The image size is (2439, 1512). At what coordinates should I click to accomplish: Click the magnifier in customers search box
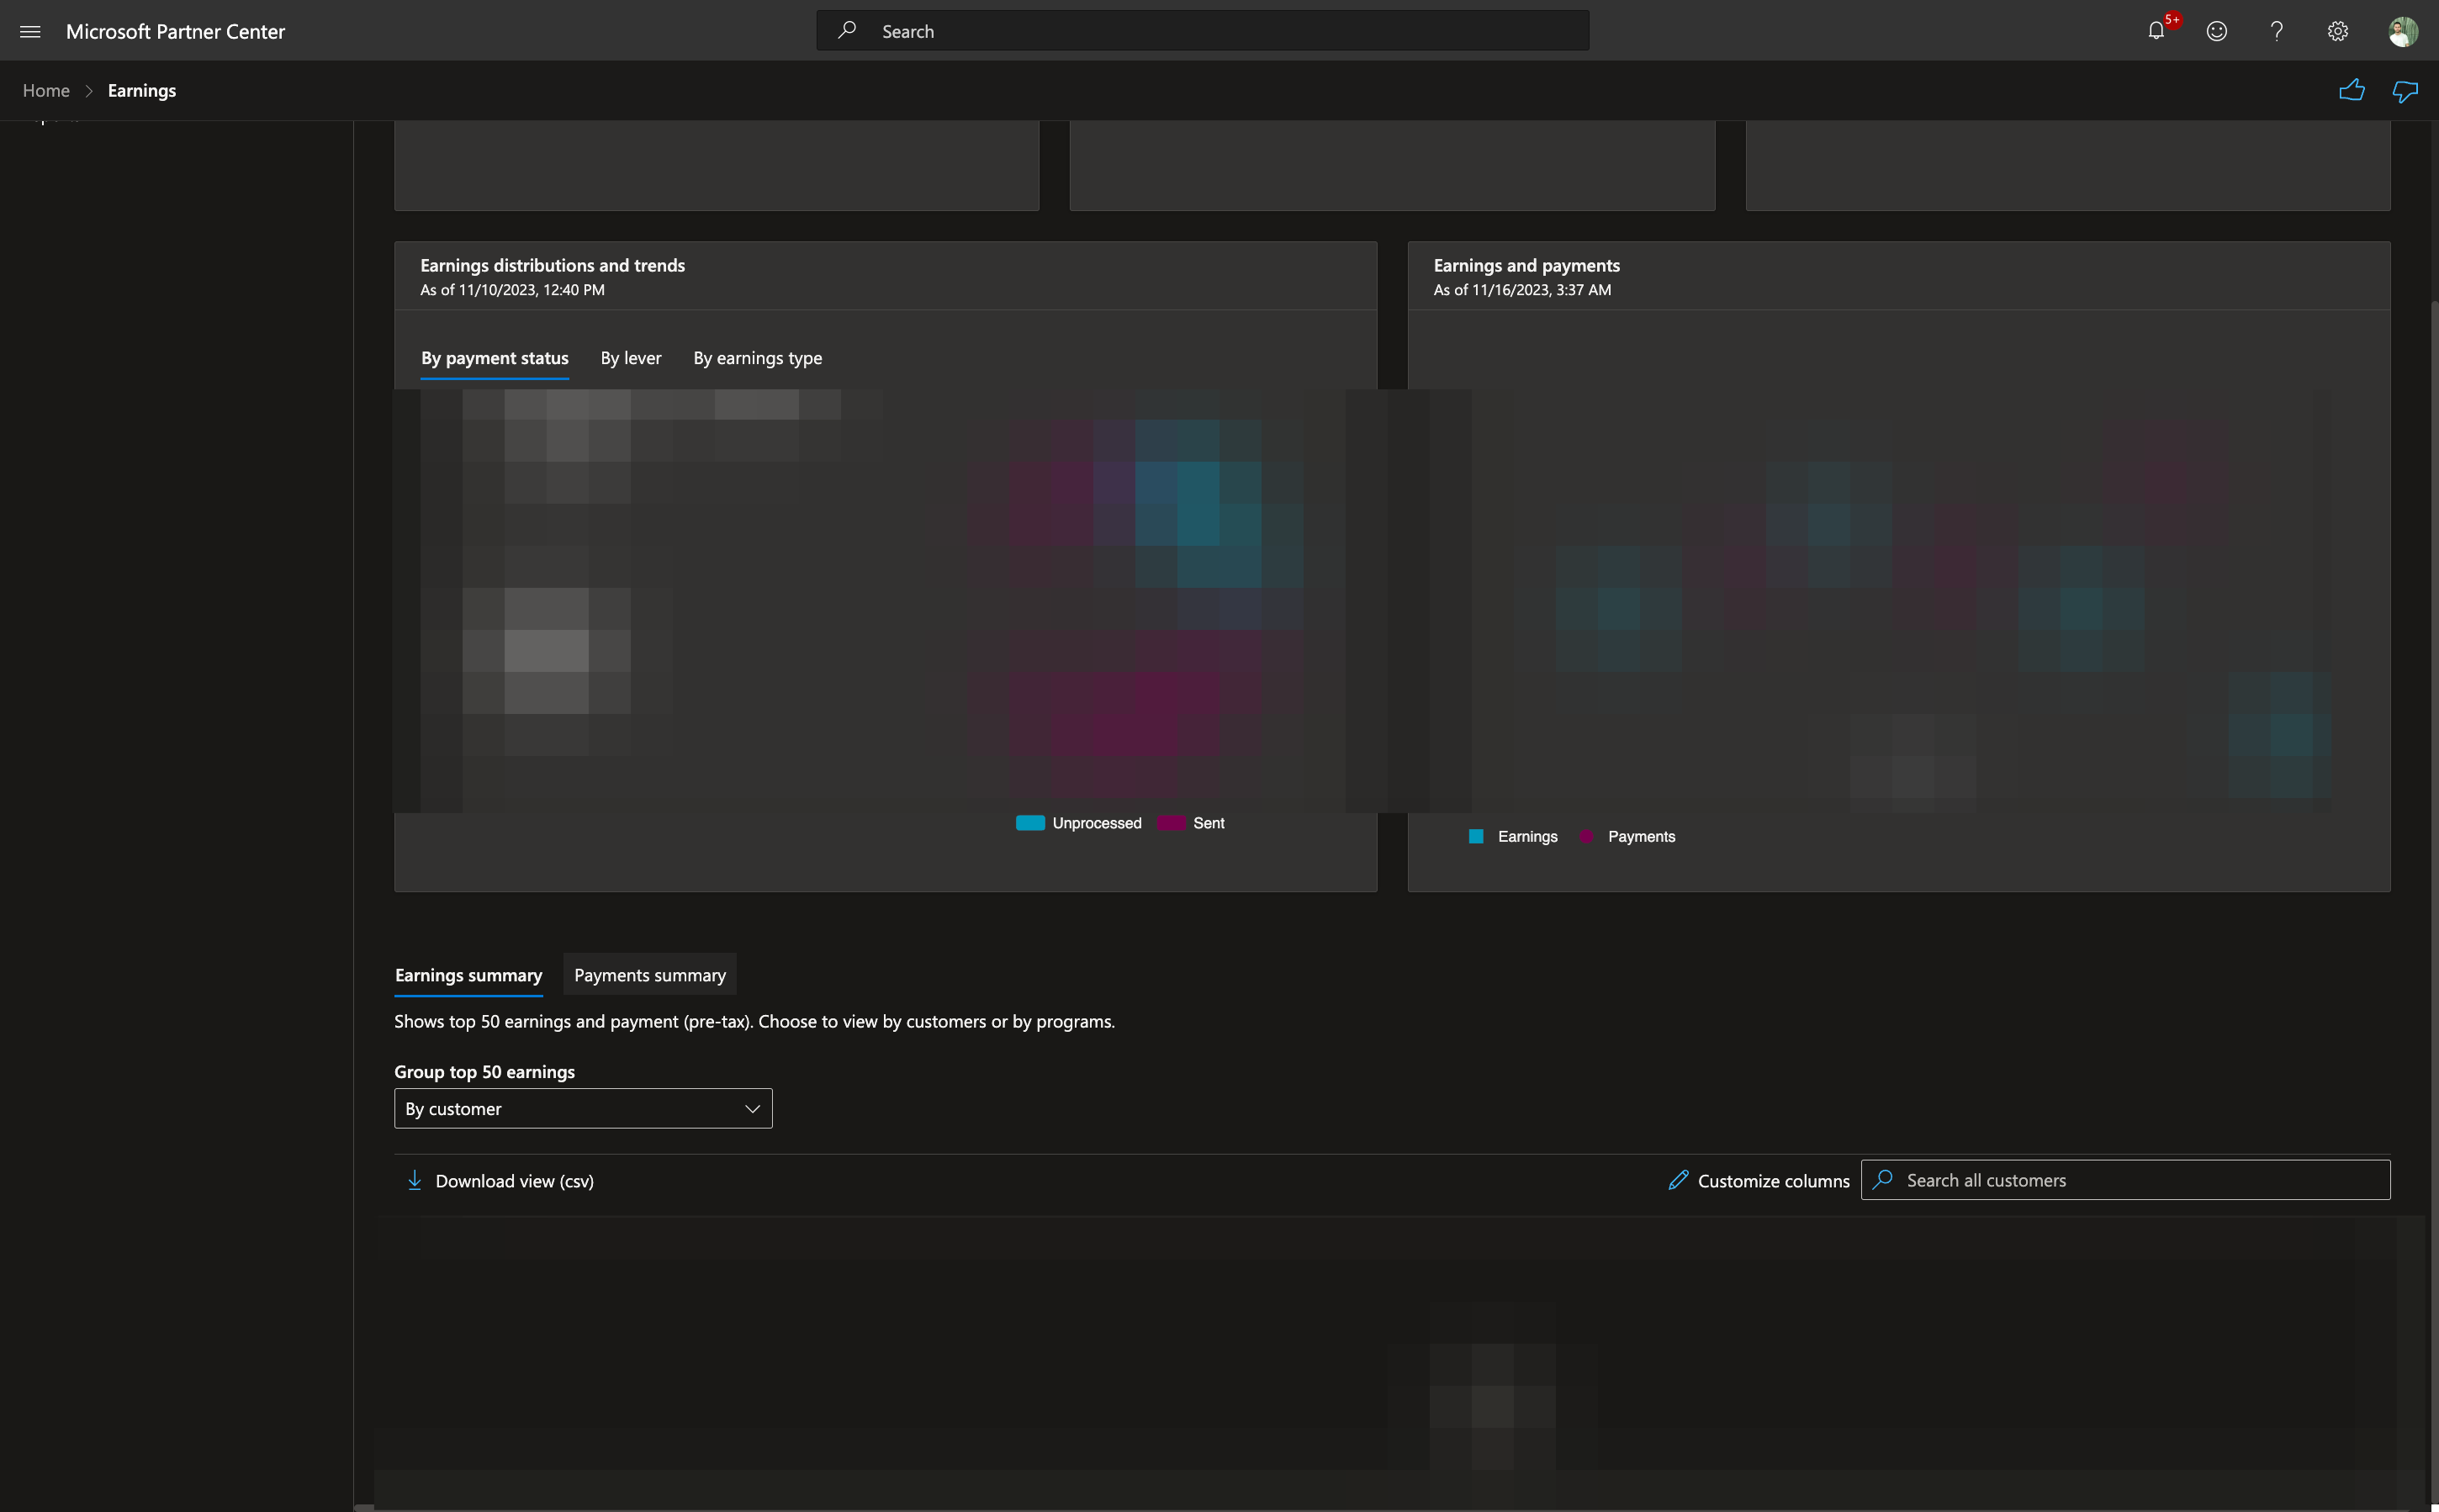(1883, 1179)
